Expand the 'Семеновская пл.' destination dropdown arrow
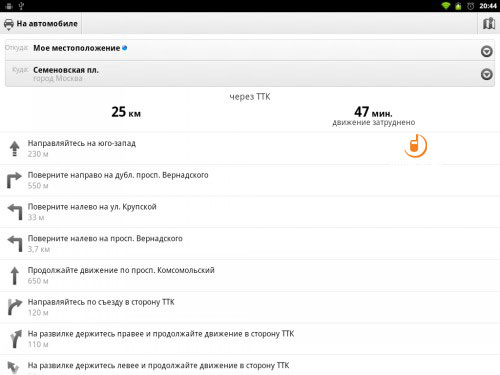 (487, 74)
